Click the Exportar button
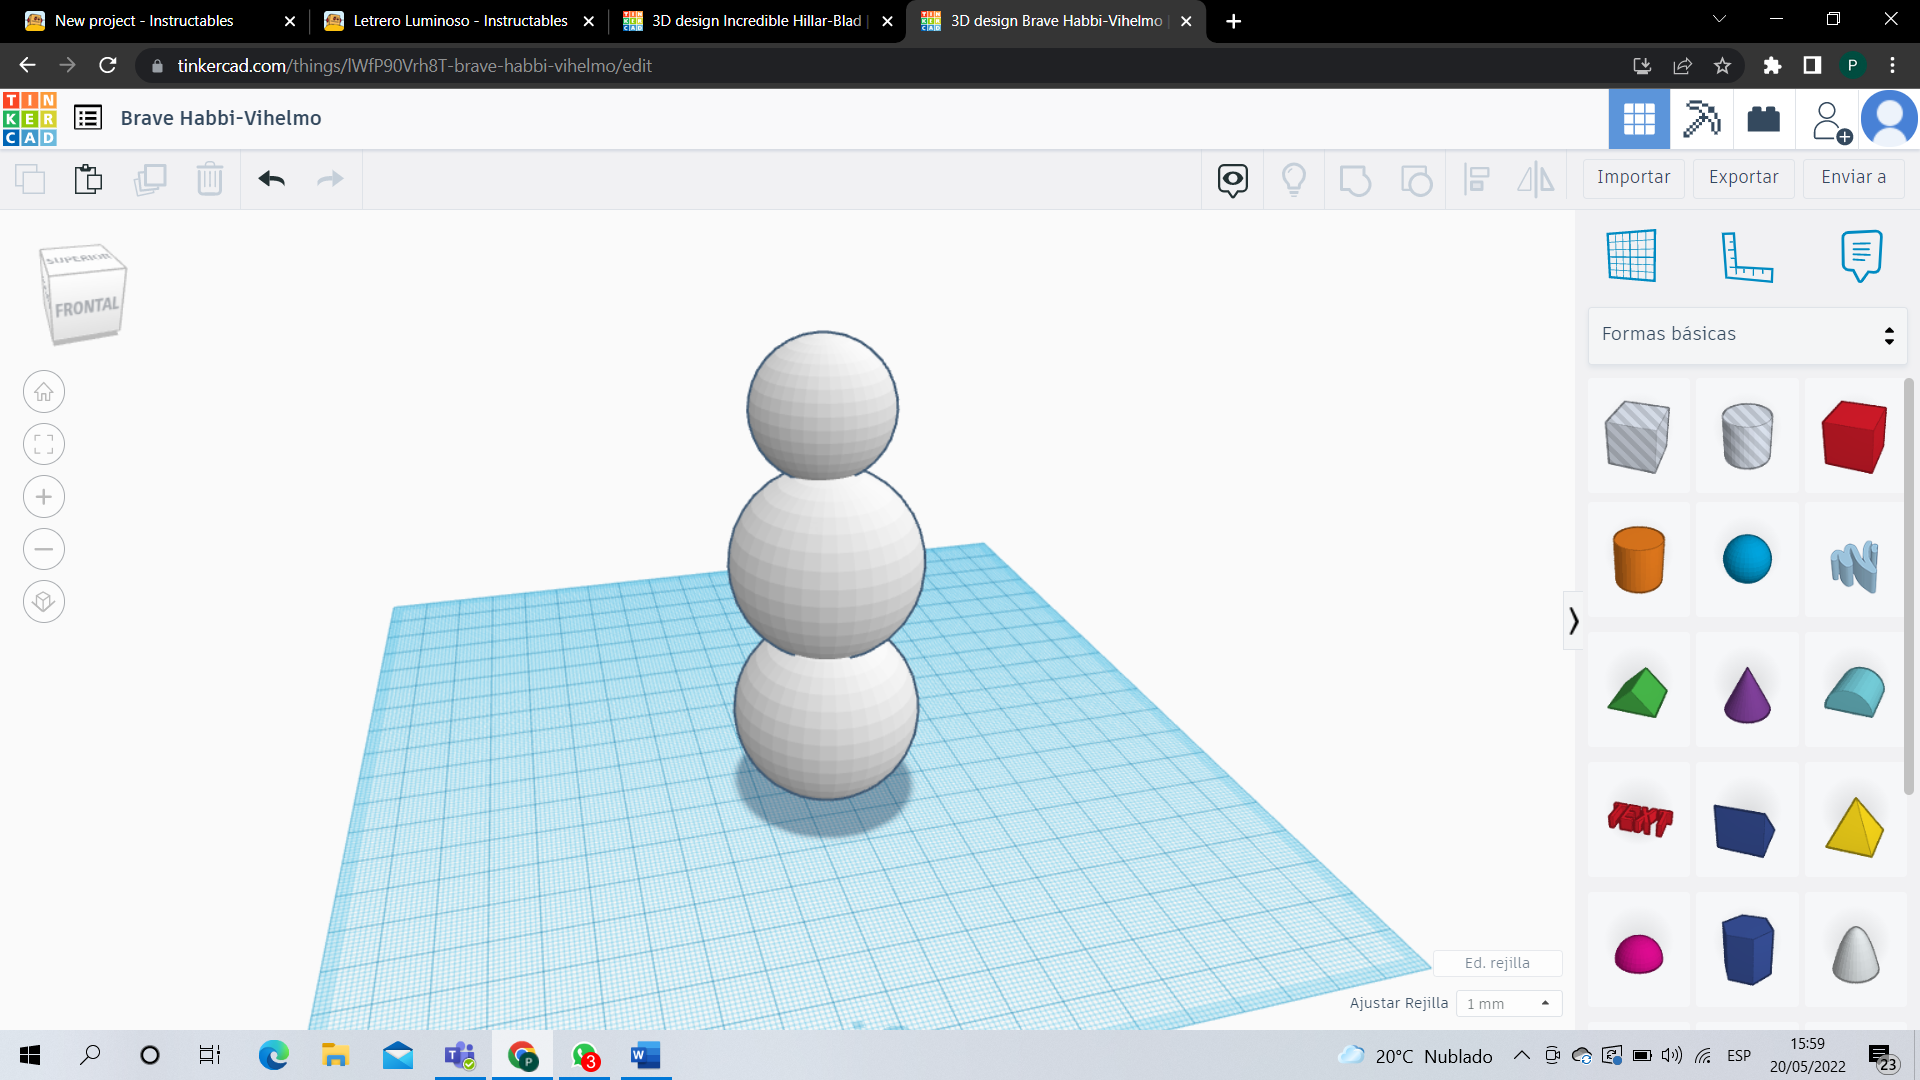 click(x=1743, y=178)
